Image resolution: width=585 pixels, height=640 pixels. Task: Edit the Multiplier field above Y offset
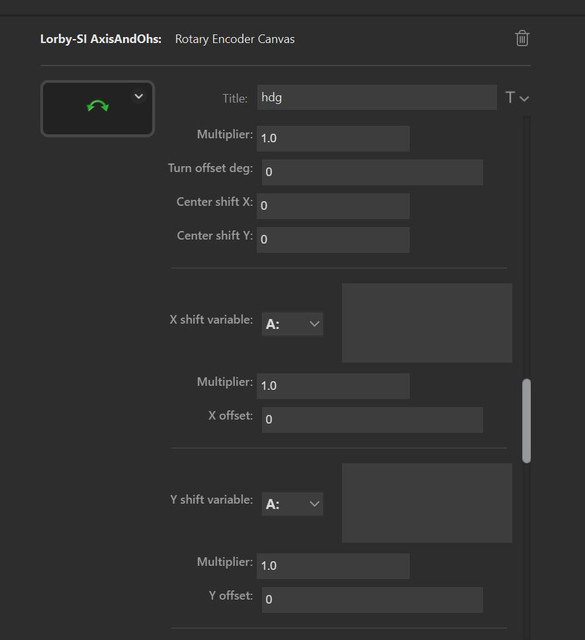point(333,566)
